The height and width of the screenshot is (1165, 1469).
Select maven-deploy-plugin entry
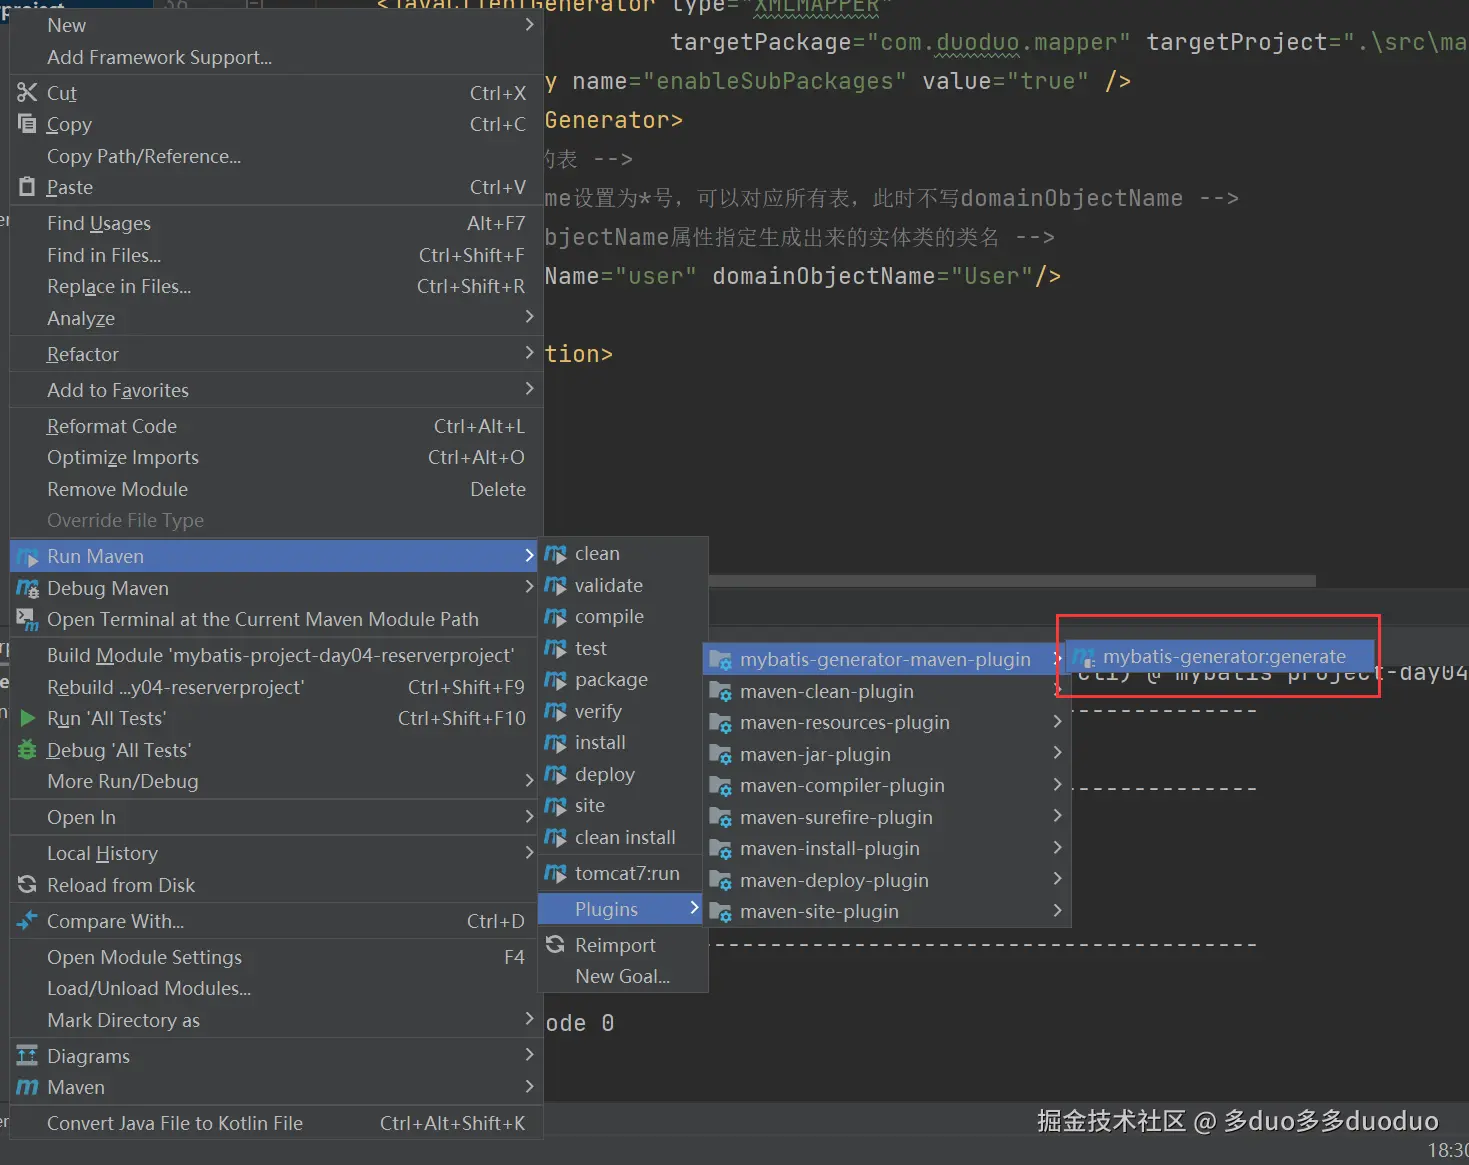[887, 880]
